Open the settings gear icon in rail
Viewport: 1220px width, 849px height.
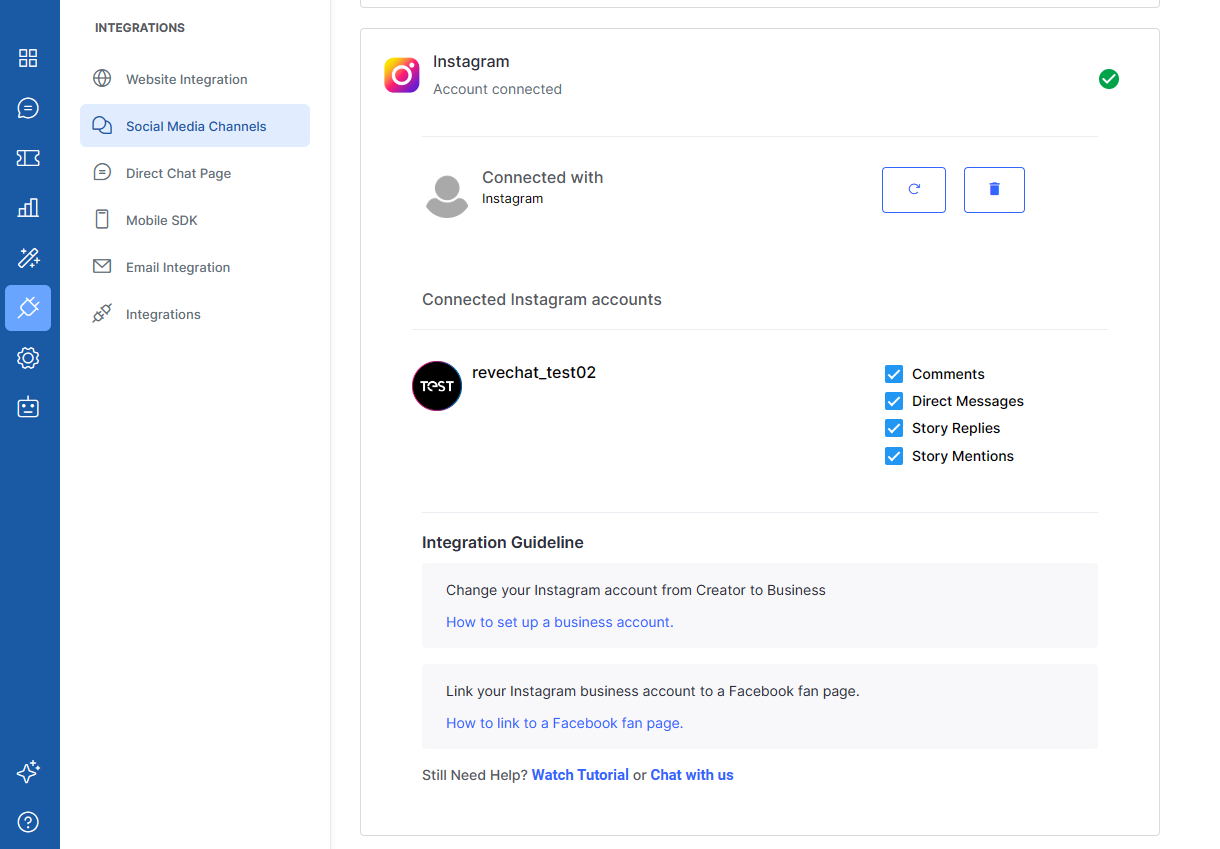click(x=28, y=358)
